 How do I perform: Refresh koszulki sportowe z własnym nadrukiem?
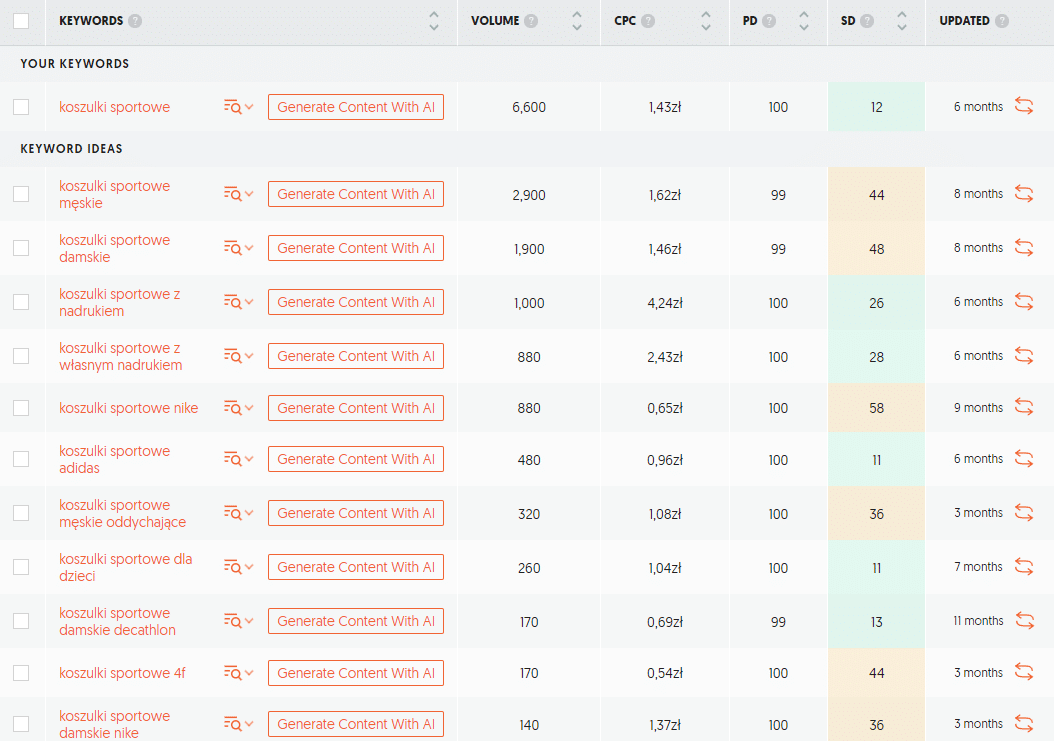click(1024, 356)
